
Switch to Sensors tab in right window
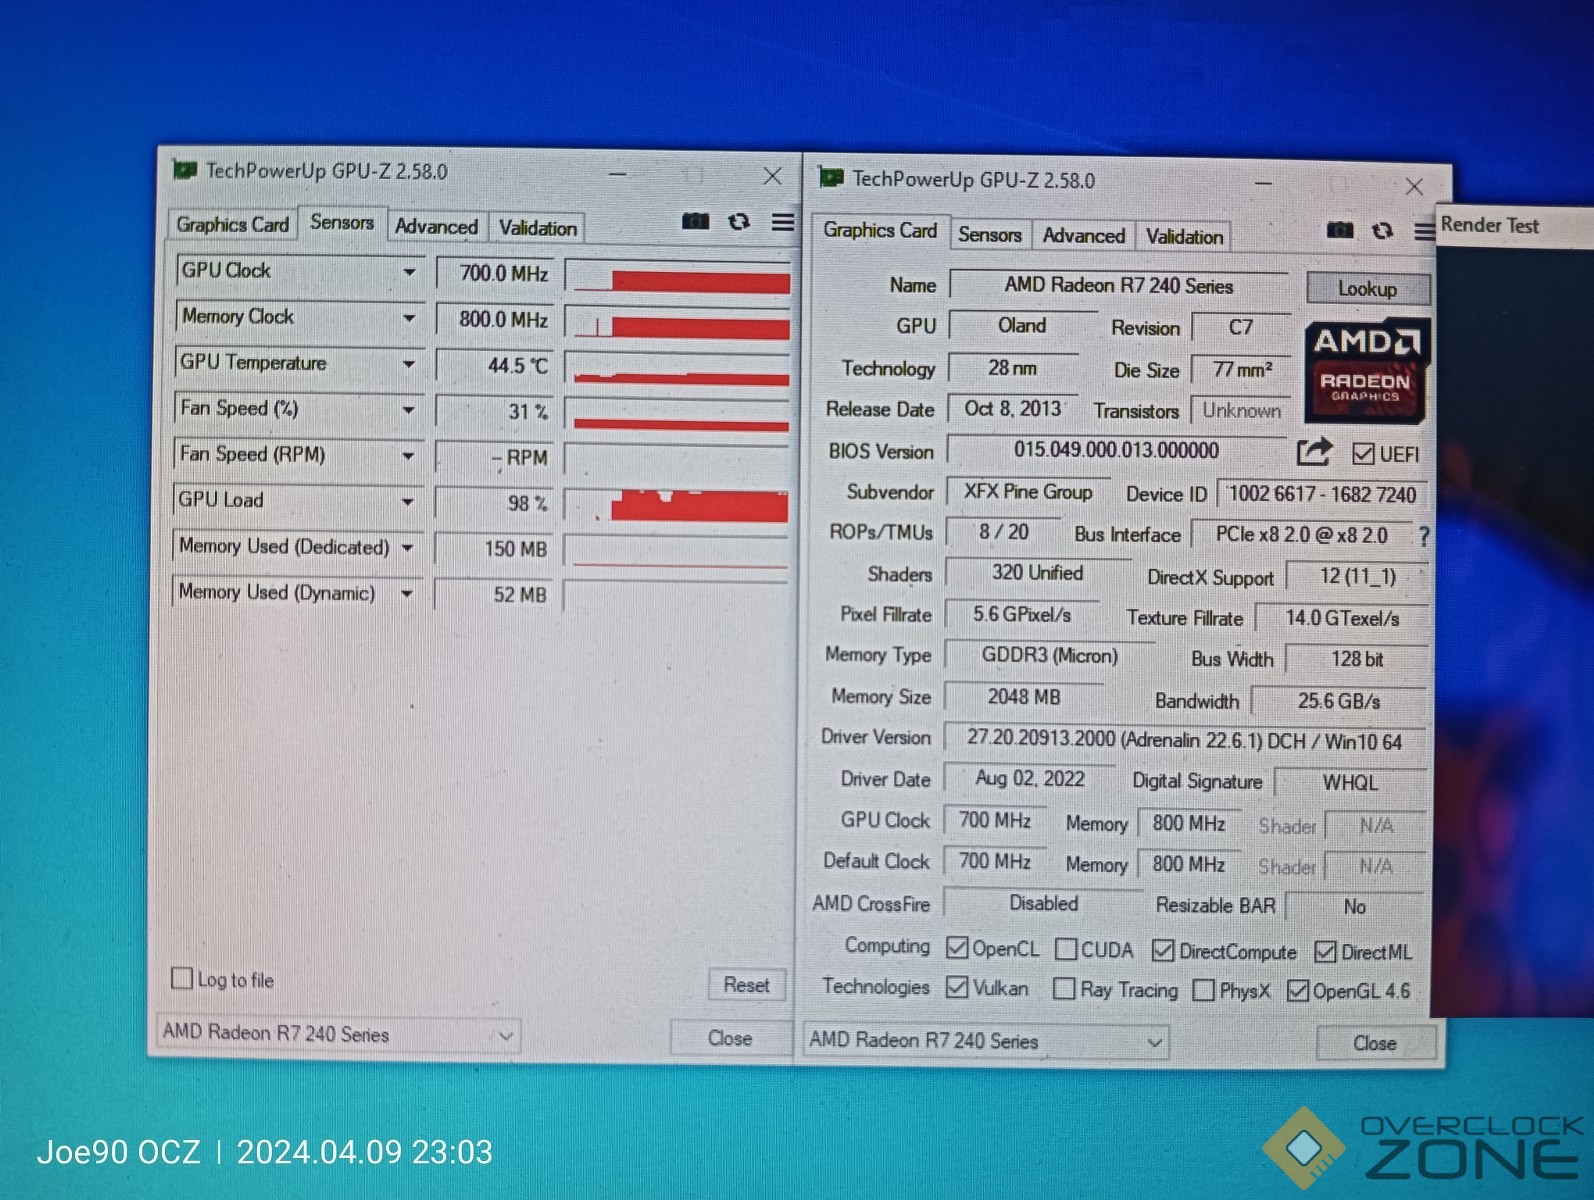[x=990, y=235]
